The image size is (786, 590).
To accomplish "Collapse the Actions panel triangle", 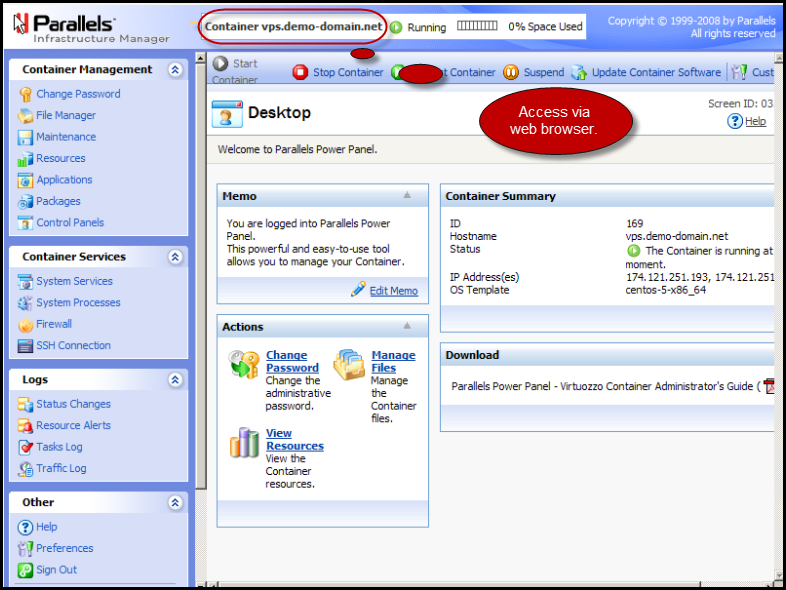I will 407,326.
